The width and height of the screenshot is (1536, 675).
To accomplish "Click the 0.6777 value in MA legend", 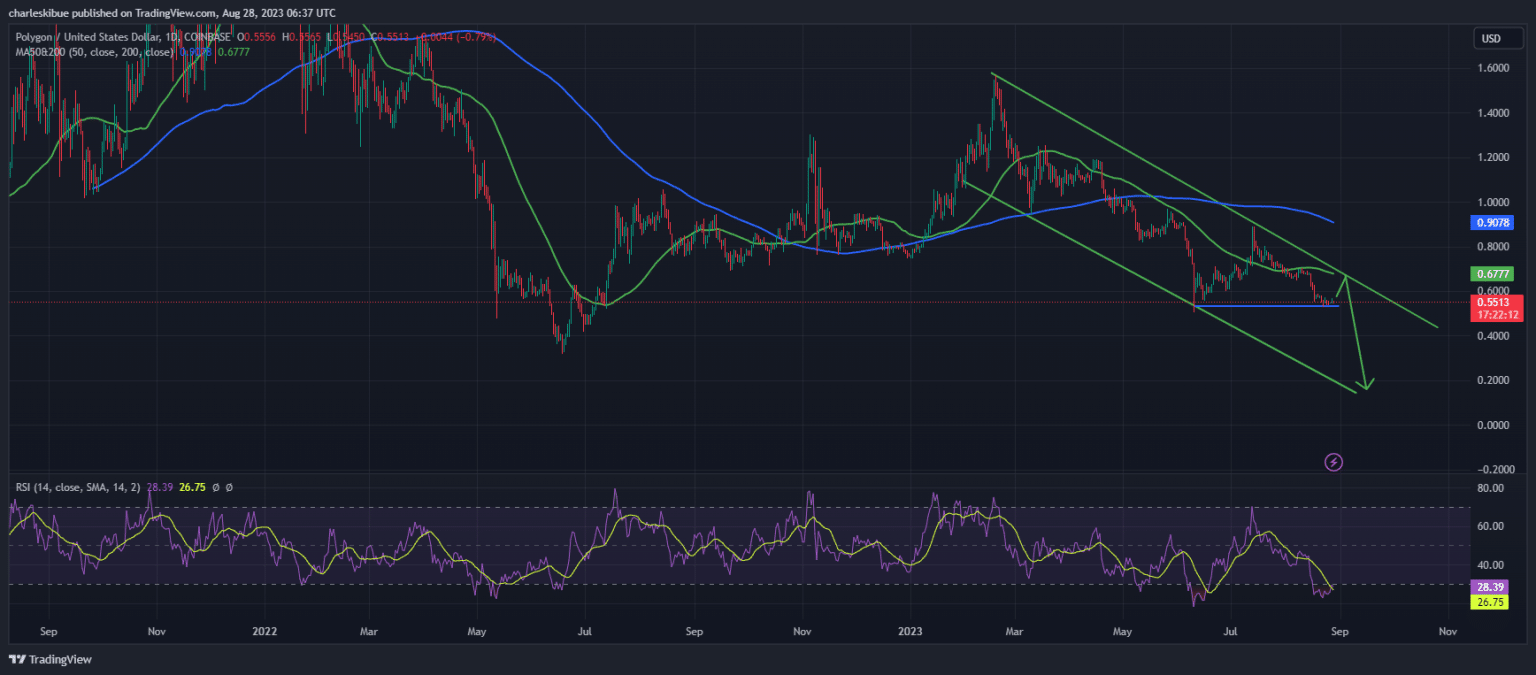I will (x=235, y=52).
